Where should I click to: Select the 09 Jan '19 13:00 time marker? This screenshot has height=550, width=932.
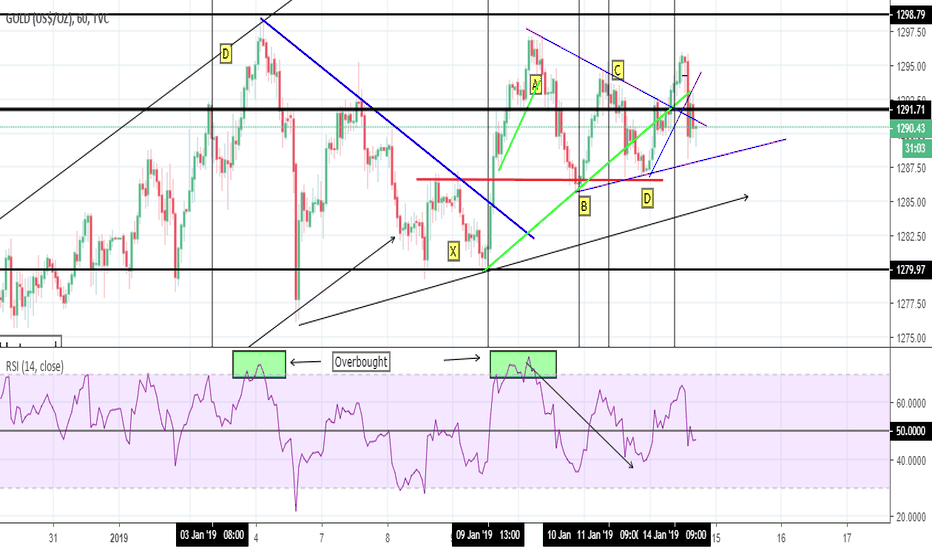(487, 535)
